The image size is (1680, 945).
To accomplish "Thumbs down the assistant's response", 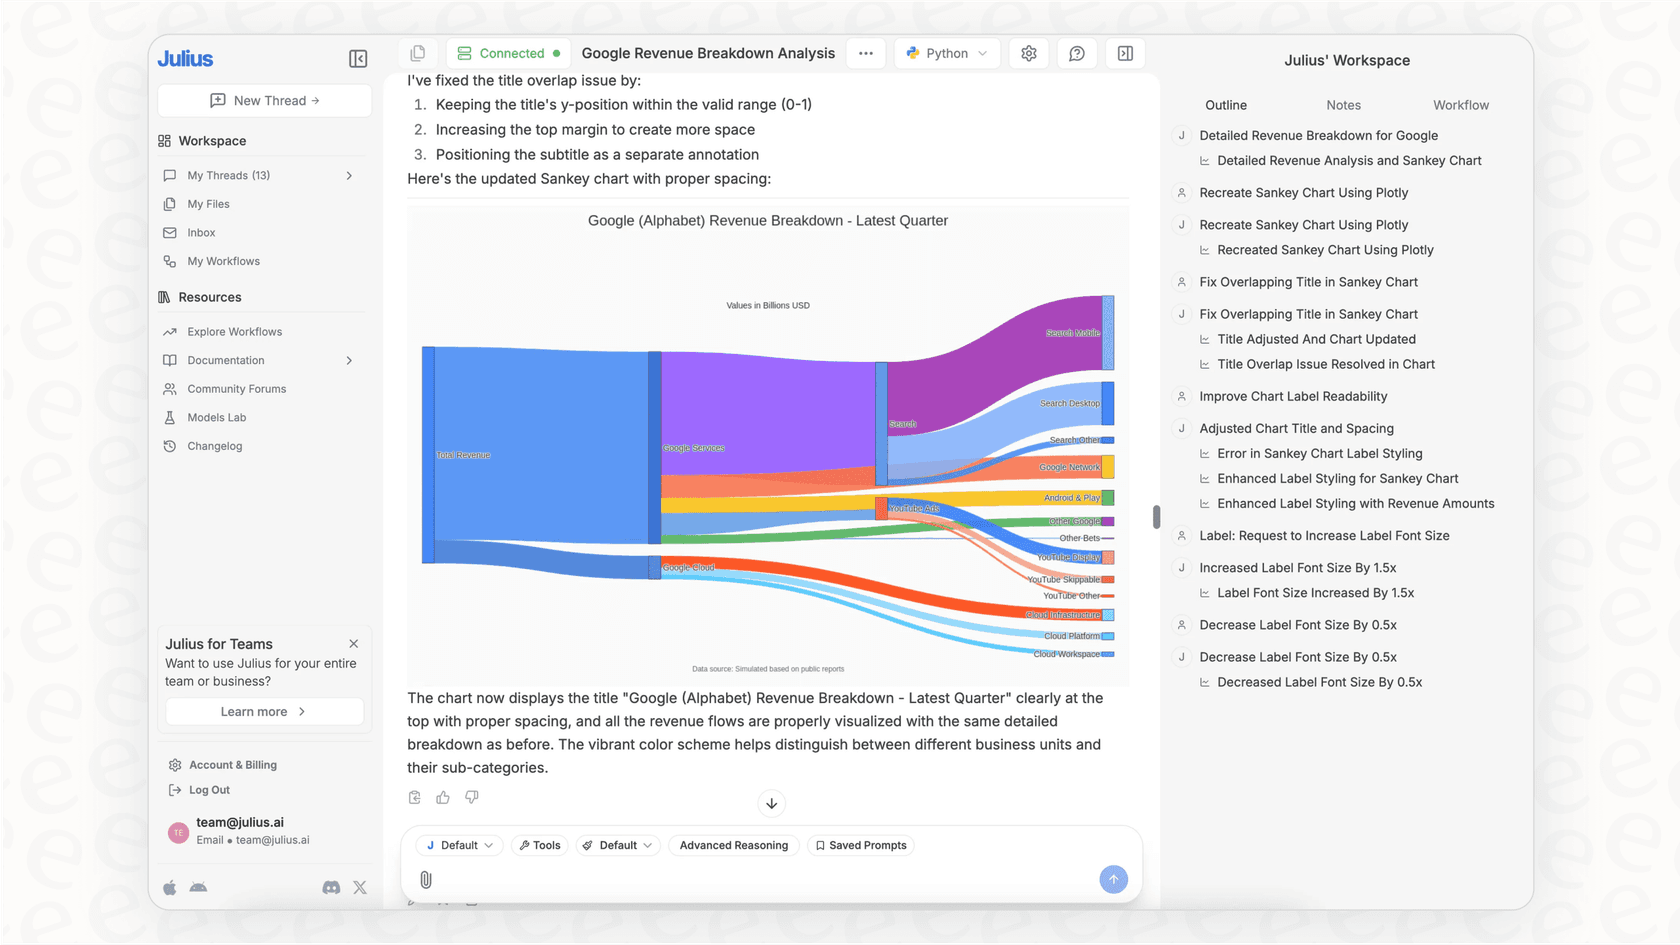I will (471, 797).
